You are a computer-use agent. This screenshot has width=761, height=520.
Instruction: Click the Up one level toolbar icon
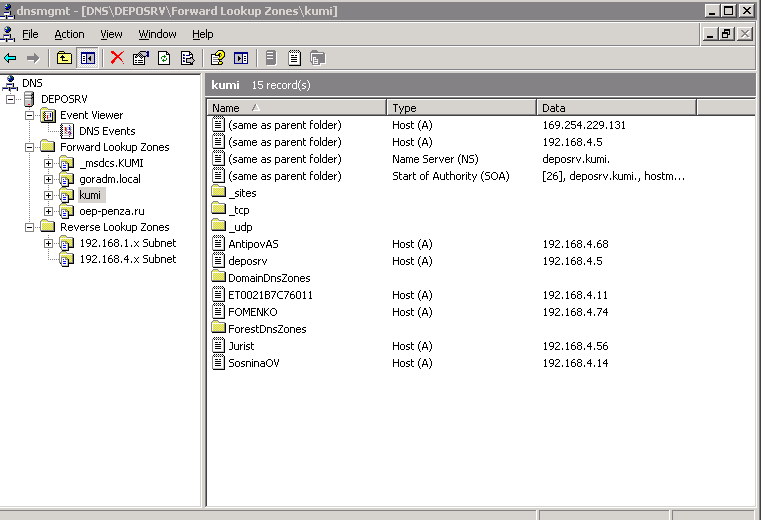coord(64,58)
